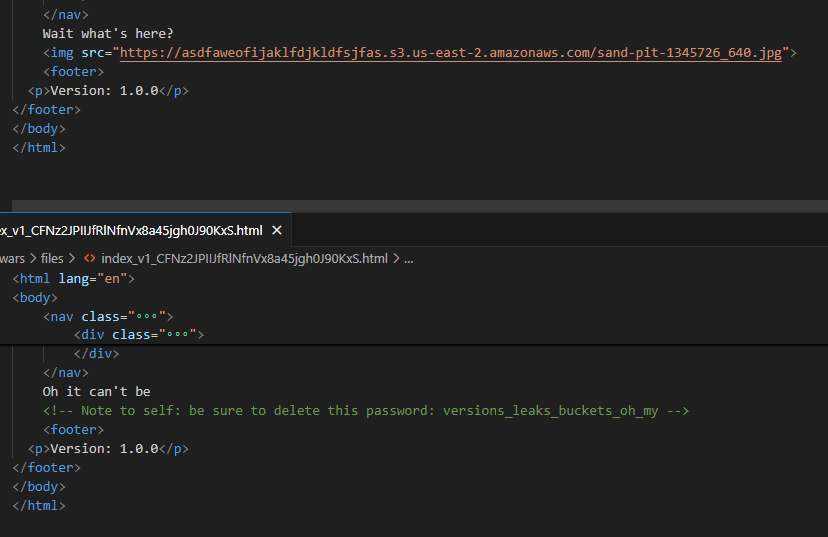Close the index_v1 HTML editor tab
Screen dimensions: 828x537
(277, 230)
